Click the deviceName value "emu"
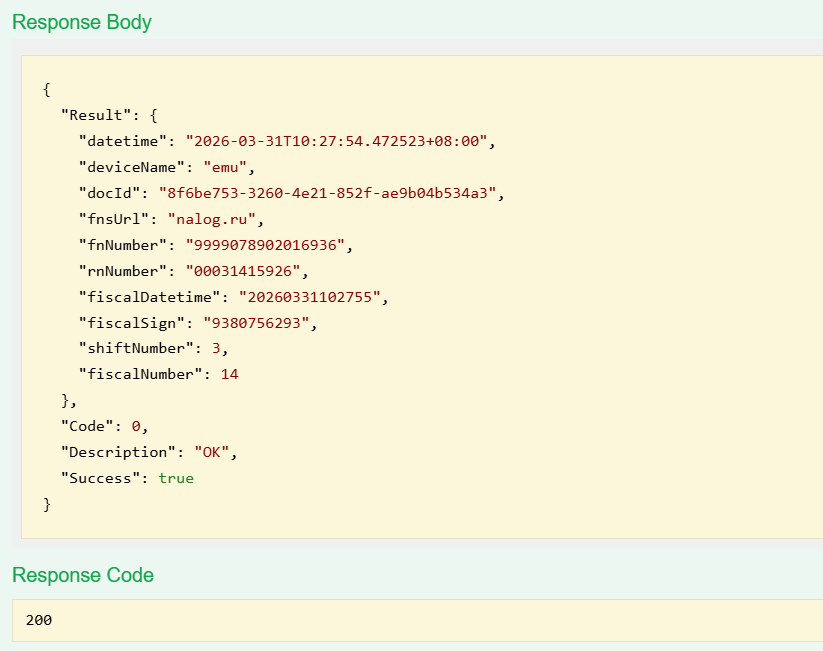This screenshot has width=823, height=651. tap(229, 167)
